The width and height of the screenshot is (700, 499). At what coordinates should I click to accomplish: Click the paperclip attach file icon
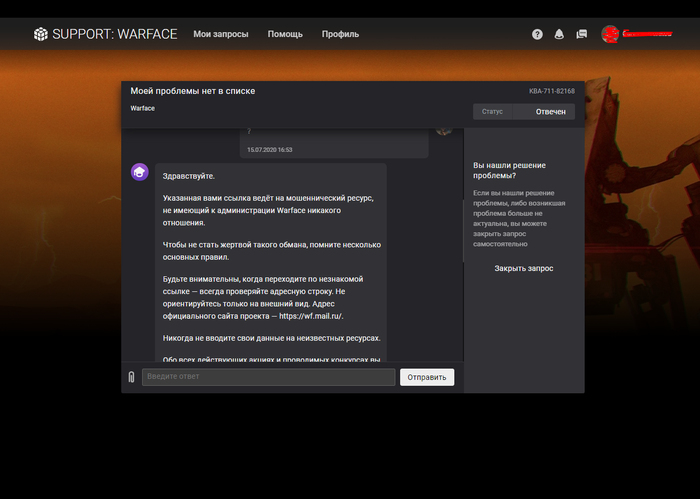[x=131, y=377]
